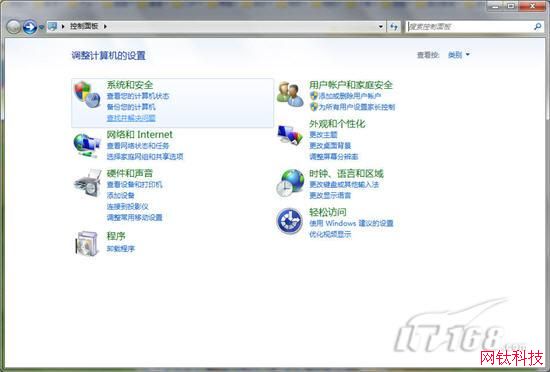
Task: Click 为所有用户设置家长控制 link
Action: (x=357, y=107)
